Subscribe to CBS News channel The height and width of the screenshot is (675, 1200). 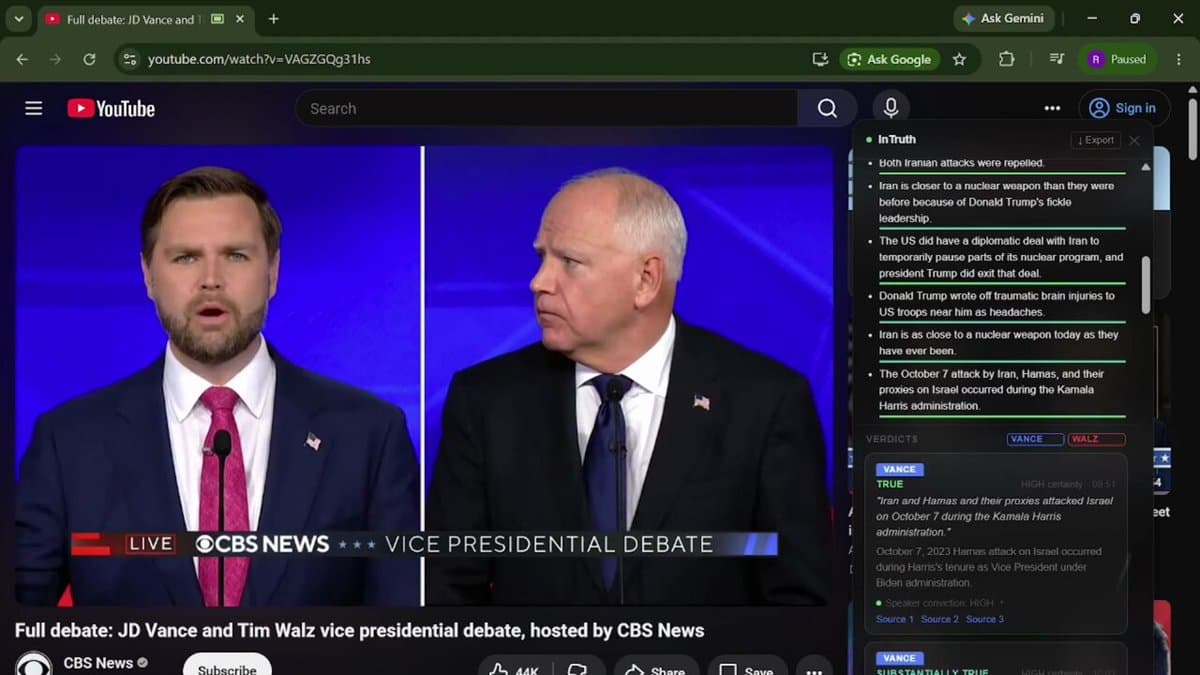pos(227,667)
